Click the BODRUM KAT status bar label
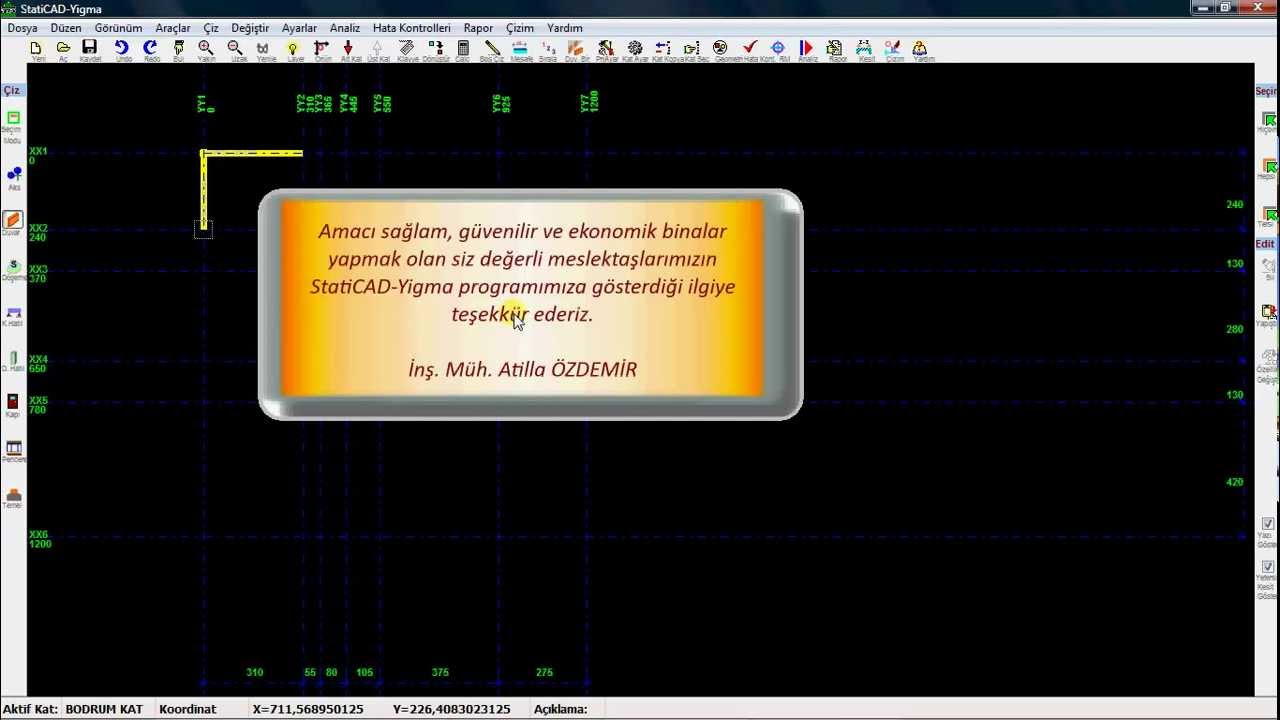 click(104, 709)
